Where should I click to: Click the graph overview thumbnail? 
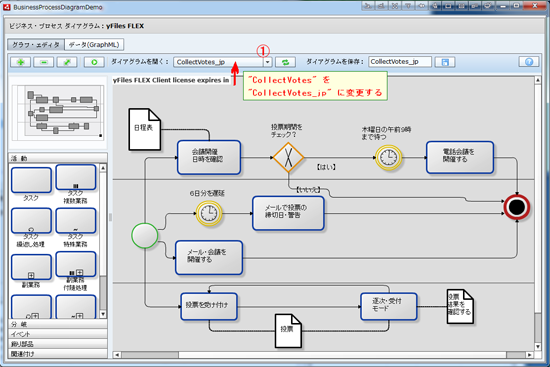click(x=58, y=112)
